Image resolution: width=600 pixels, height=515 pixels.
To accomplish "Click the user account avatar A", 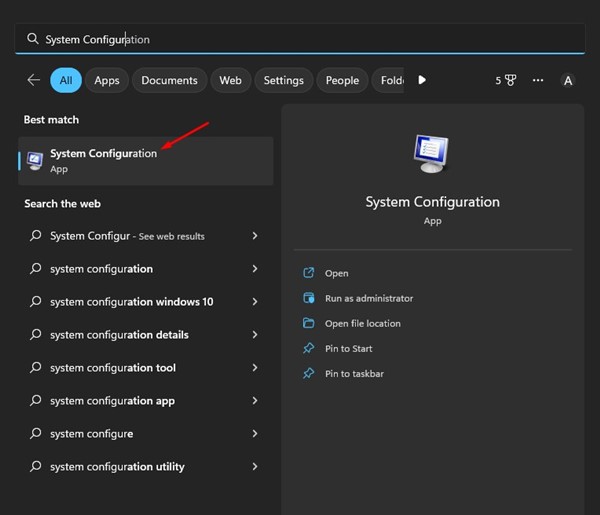I will pos(568,80).
